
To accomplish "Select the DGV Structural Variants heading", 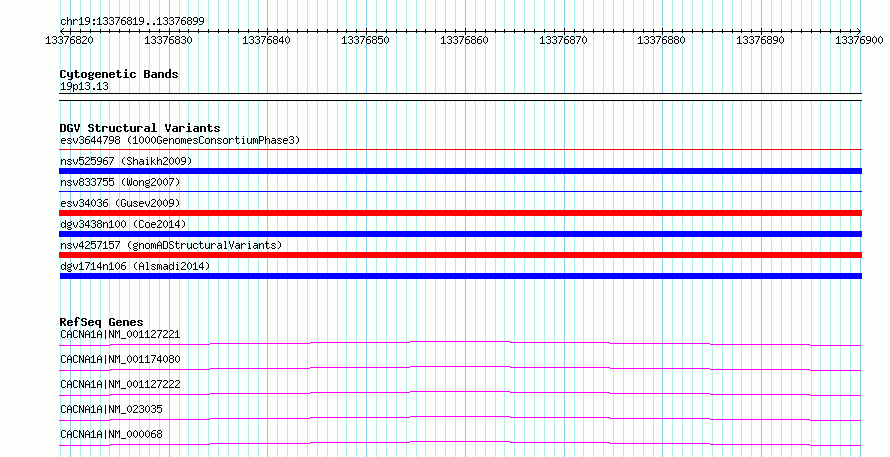I will click(x=140, y=128).
